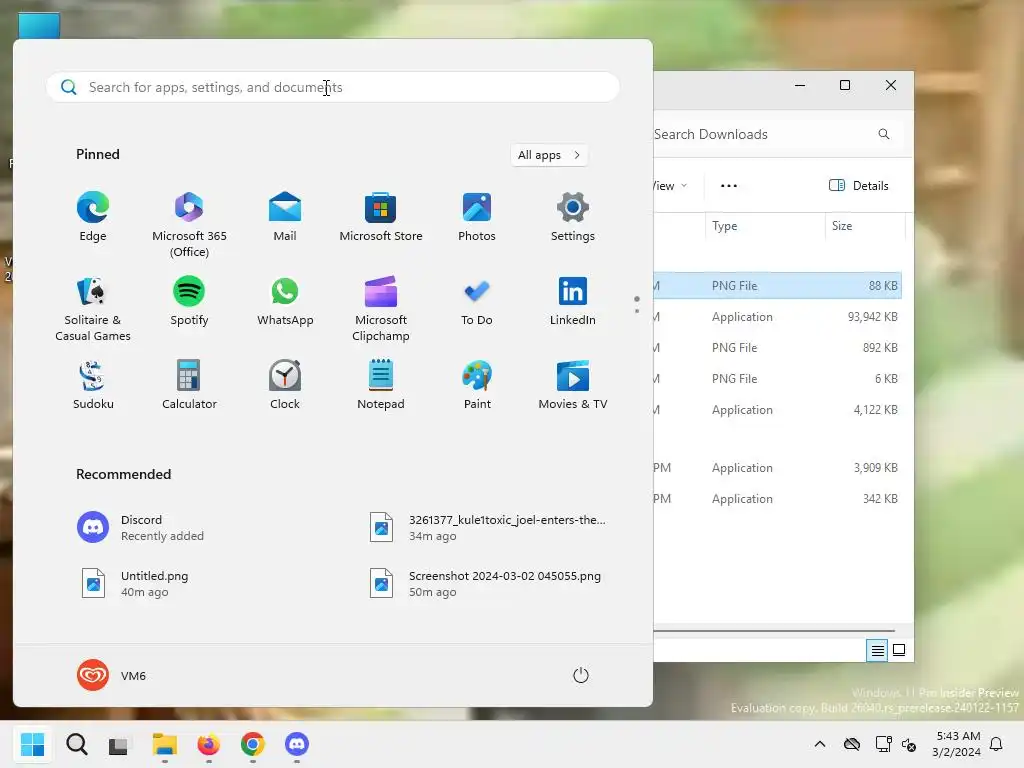Click Explorer's horizontal scrollbar
This screenshot has width=1024, height=768.
click(774, 631)
